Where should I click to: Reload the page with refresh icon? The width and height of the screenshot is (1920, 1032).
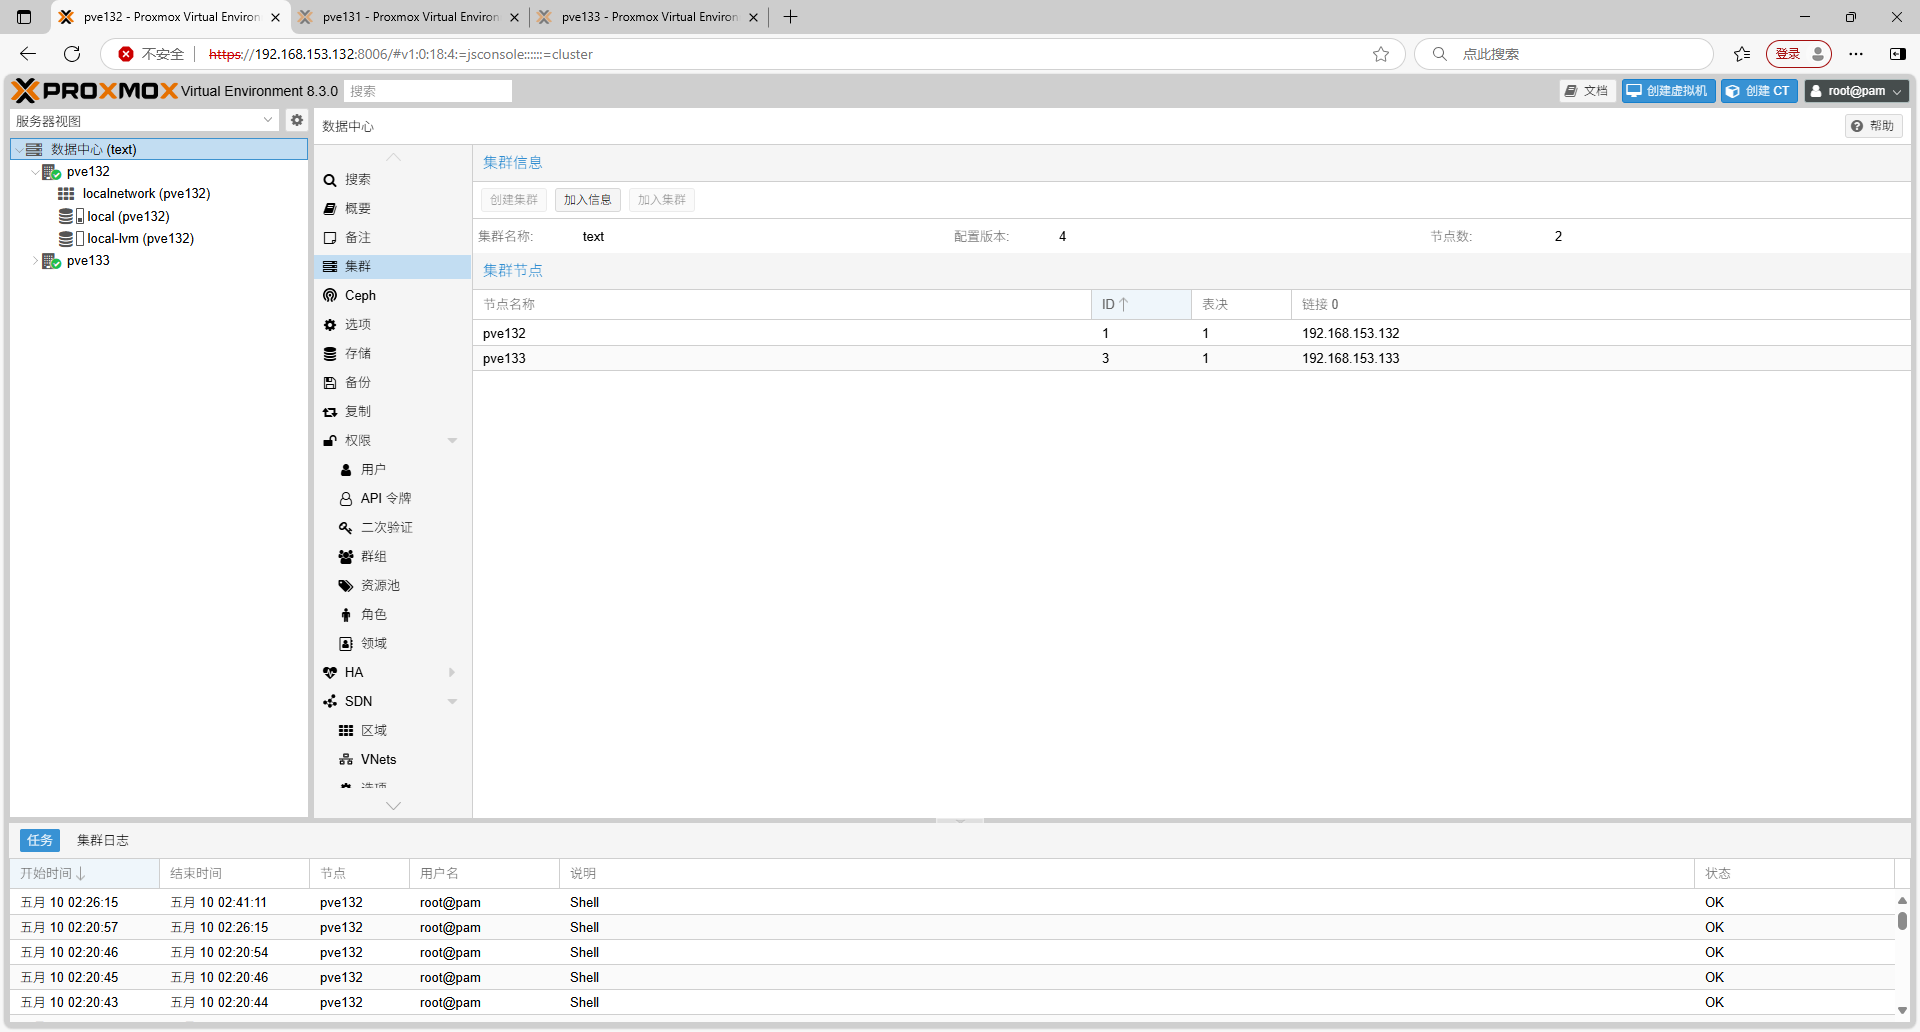pyautogui.click(x=72, y=54)
